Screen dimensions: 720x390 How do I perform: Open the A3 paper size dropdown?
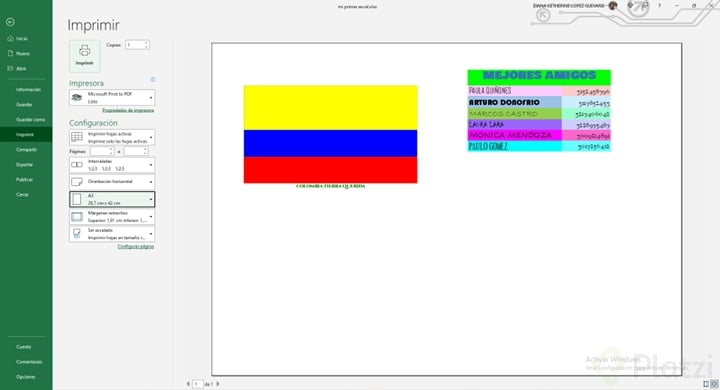tap(112, 199)
